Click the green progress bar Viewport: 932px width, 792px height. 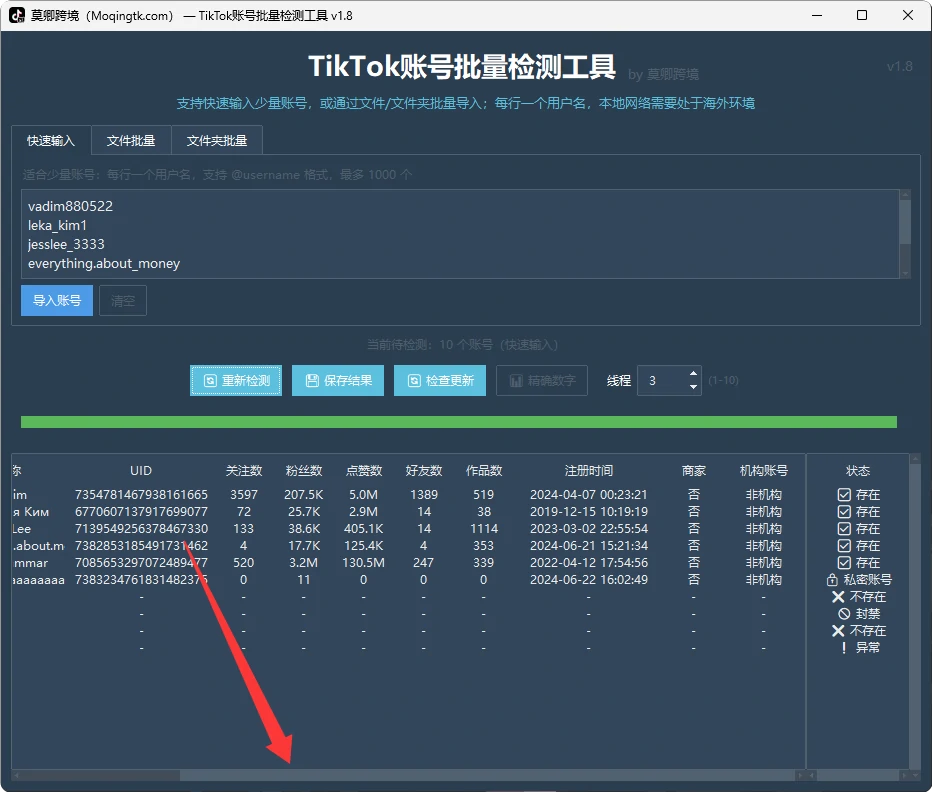tap(459, 422)
